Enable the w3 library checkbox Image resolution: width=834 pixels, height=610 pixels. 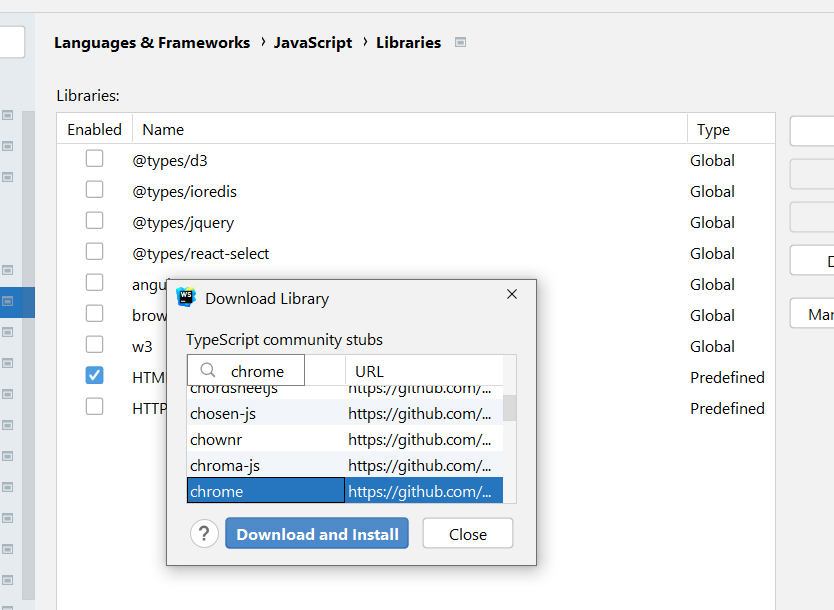(x=94, y=345)
